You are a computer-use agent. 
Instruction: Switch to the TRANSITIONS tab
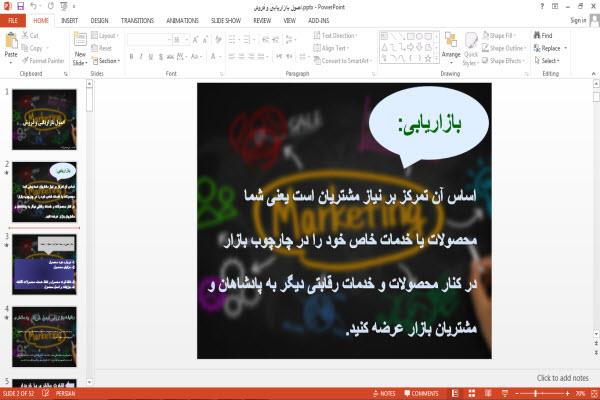point(137,21)
